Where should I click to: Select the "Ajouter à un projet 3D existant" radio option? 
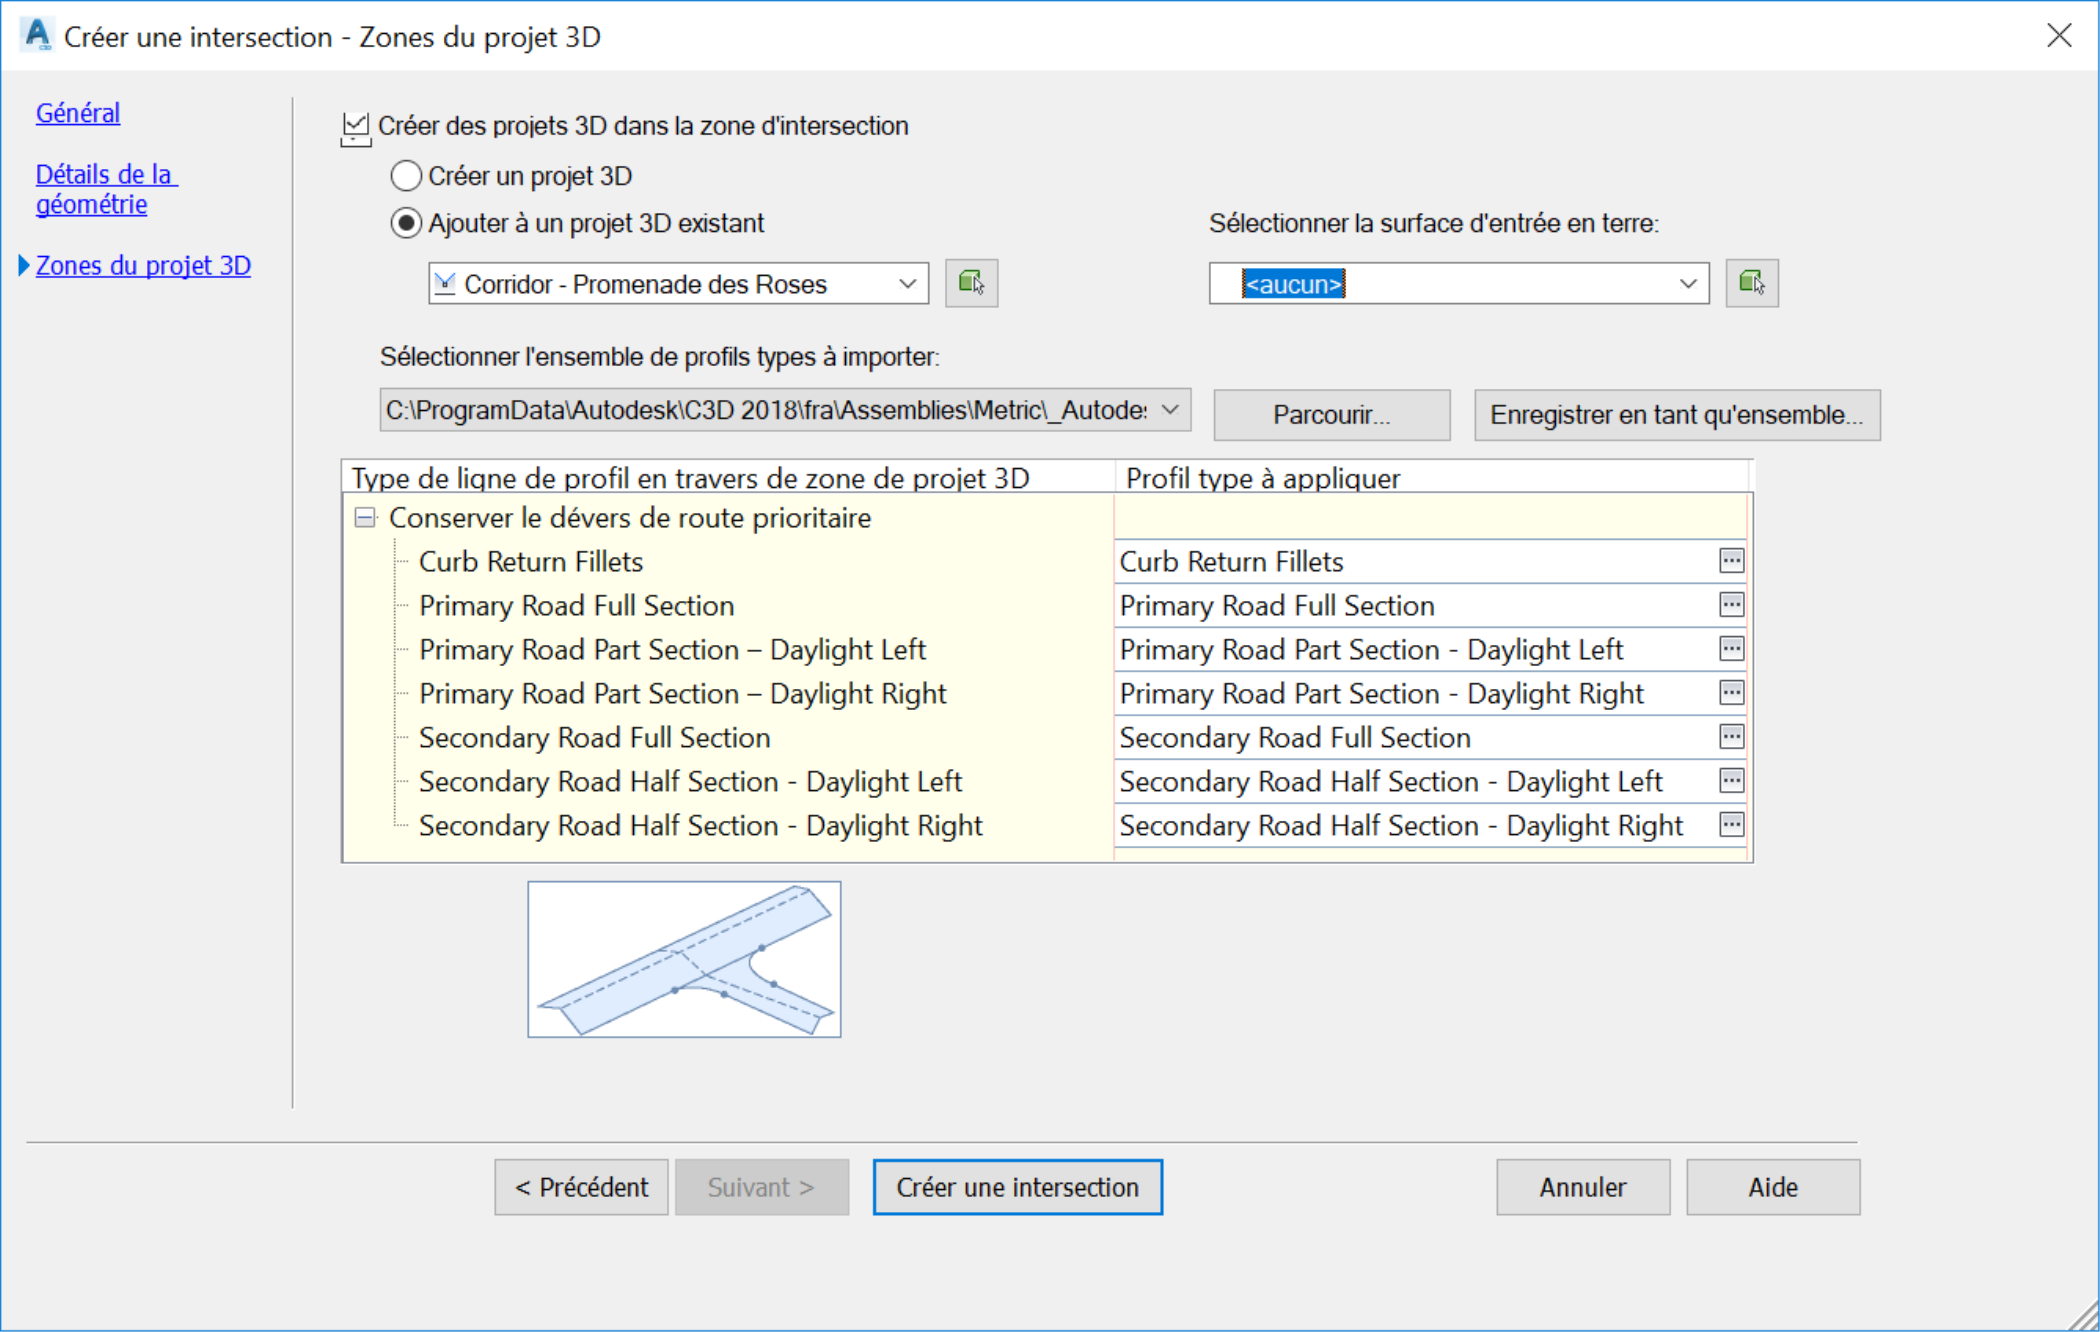tap(406, 223)
